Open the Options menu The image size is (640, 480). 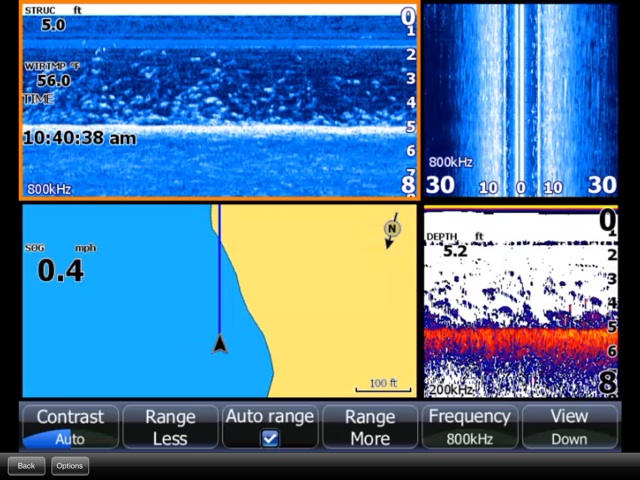coord(70,466)
